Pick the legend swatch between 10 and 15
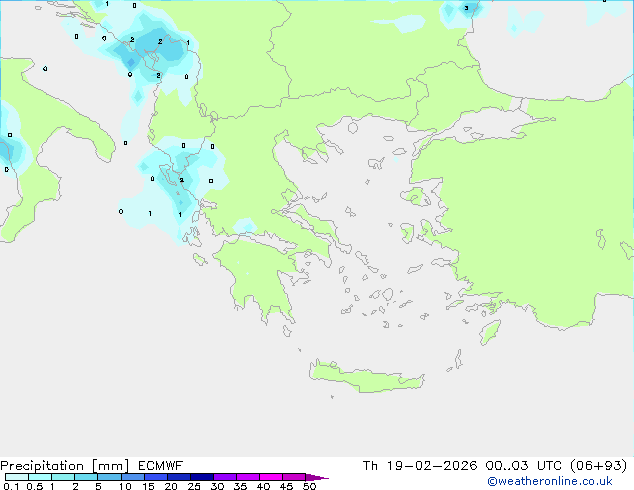The height and width of the screenshot is (490, 634). pyautogui.click(x=132, y=477)
